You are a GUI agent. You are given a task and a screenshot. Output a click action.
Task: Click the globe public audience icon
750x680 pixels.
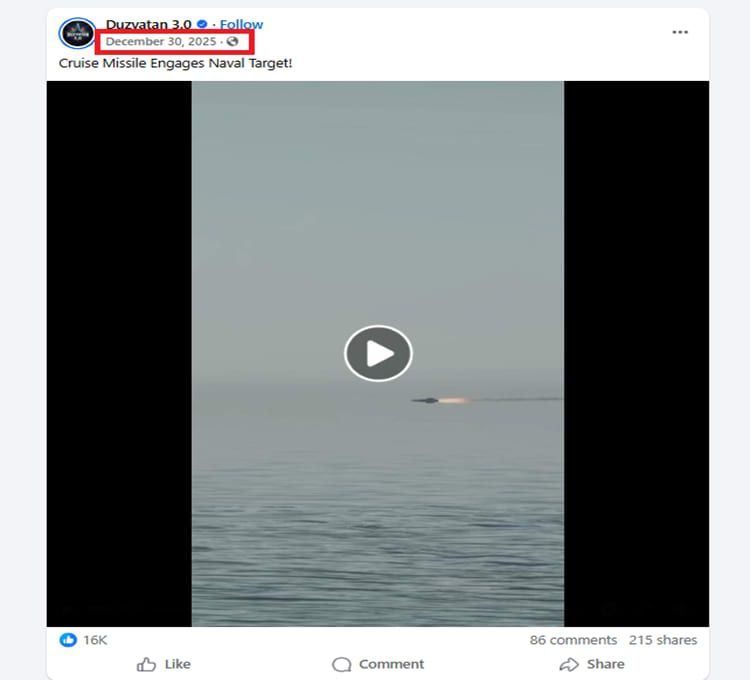[232, 42]
